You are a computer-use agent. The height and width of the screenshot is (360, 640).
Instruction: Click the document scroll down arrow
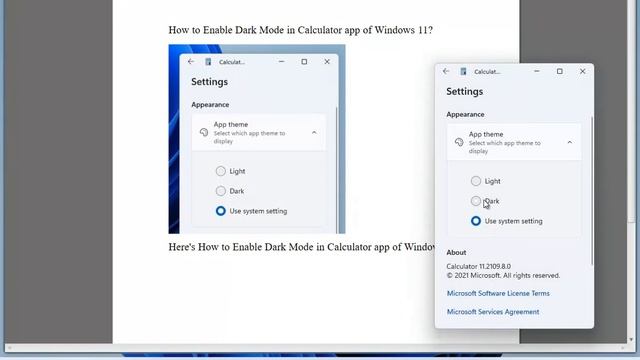click(x=631, y=340)
